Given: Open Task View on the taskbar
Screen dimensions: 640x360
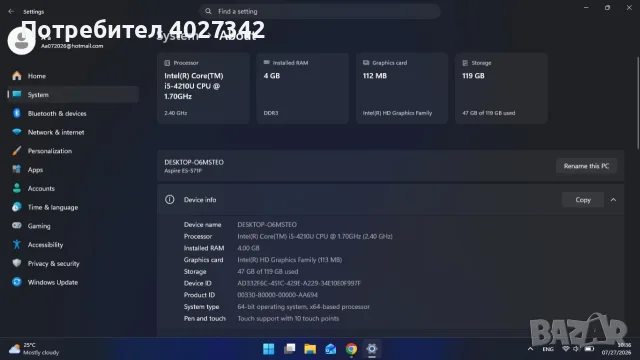Looking at the screenshot, I should (289, 349).
